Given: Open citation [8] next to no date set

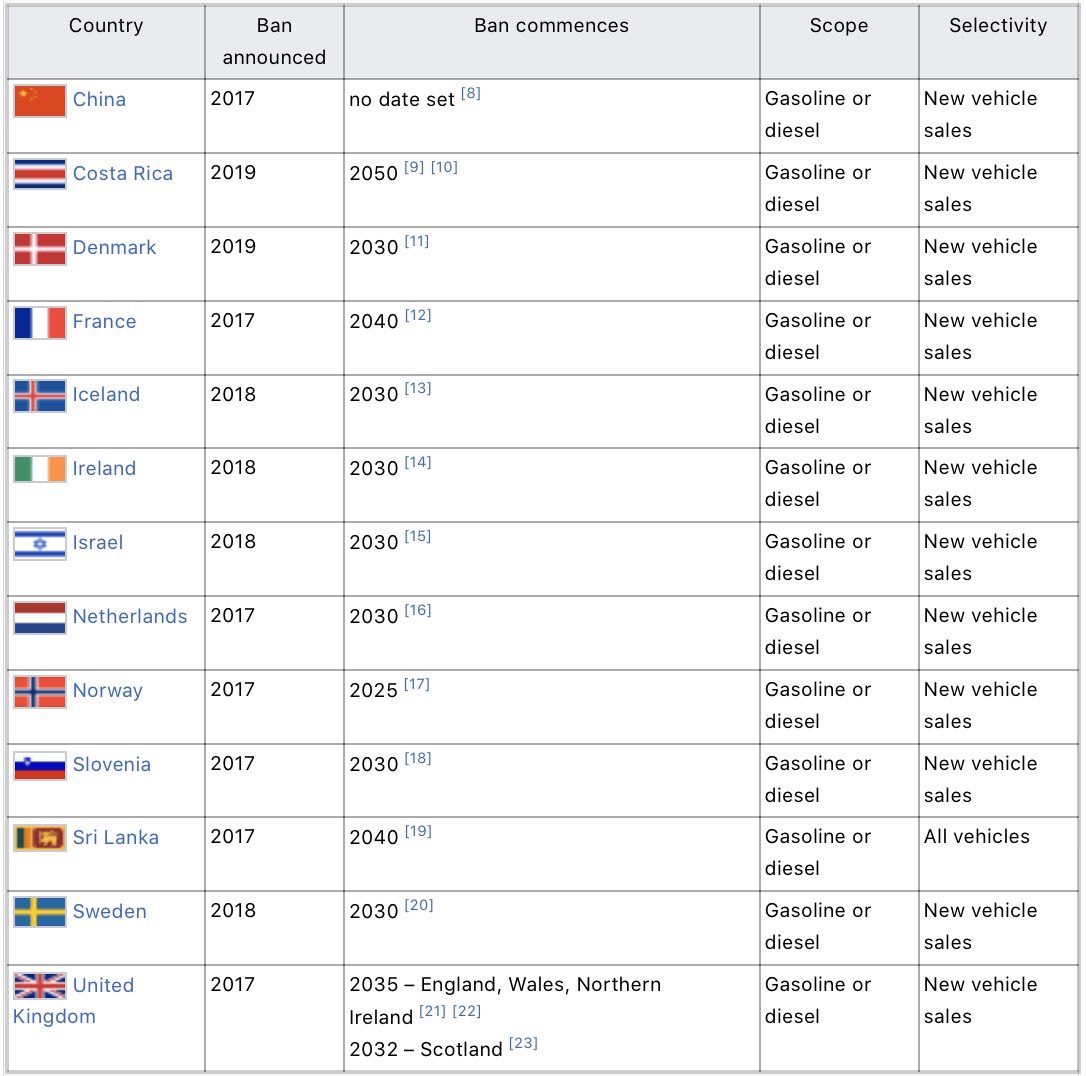Looking at the screenshot, I should pos(470,93).
